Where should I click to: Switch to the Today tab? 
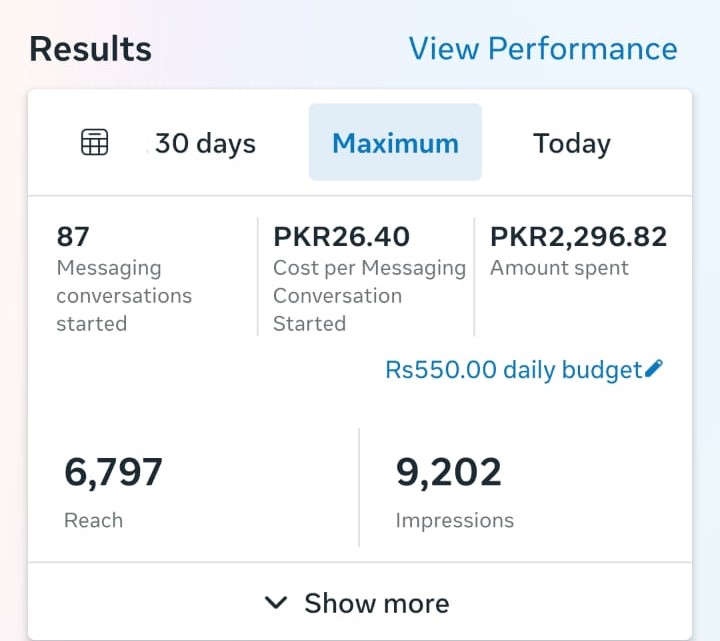(x=572, y=143)
